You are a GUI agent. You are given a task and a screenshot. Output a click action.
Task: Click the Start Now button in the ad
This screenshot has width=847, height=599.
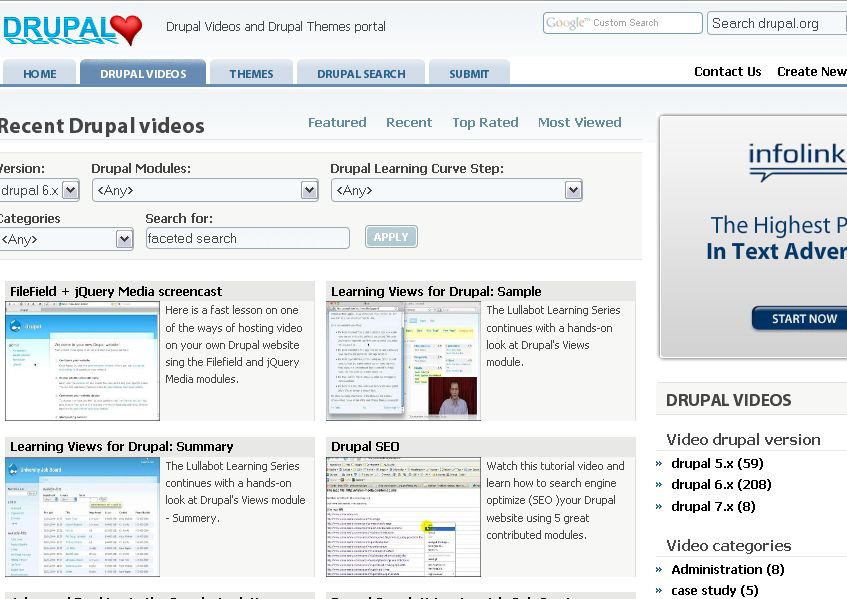[x=799, y=319]
